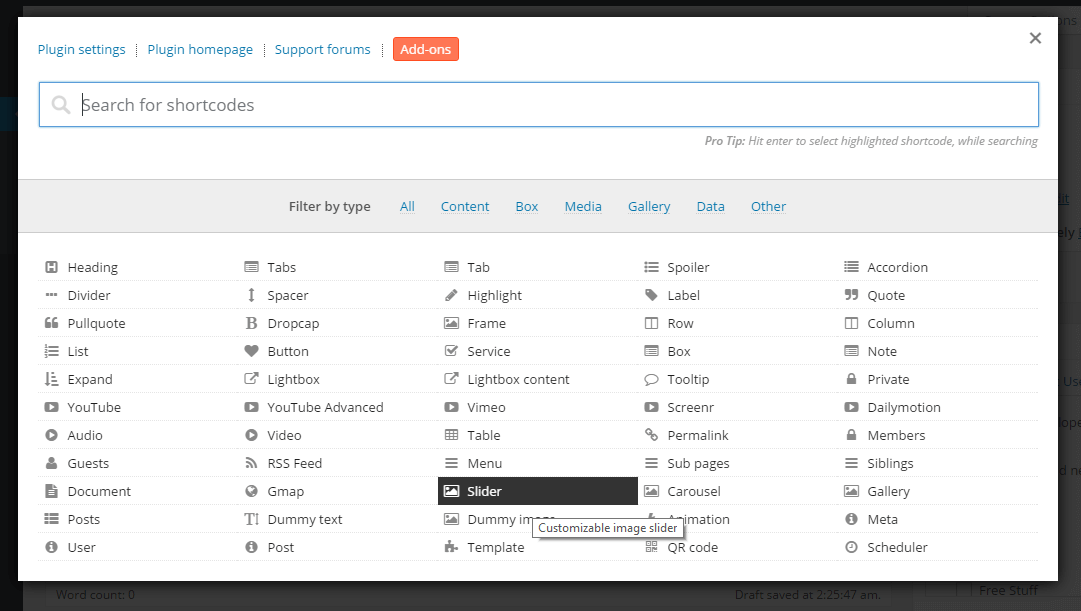Viewport: 1081px width, 611px height.
Task: Filter by Content type
Action: [464, 206]
